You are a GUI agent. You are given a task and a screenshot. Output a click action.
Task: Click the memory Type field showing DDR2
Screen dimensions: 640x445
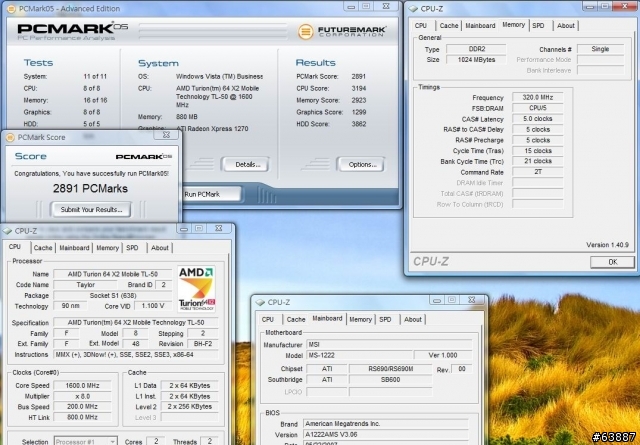point(476,49)
